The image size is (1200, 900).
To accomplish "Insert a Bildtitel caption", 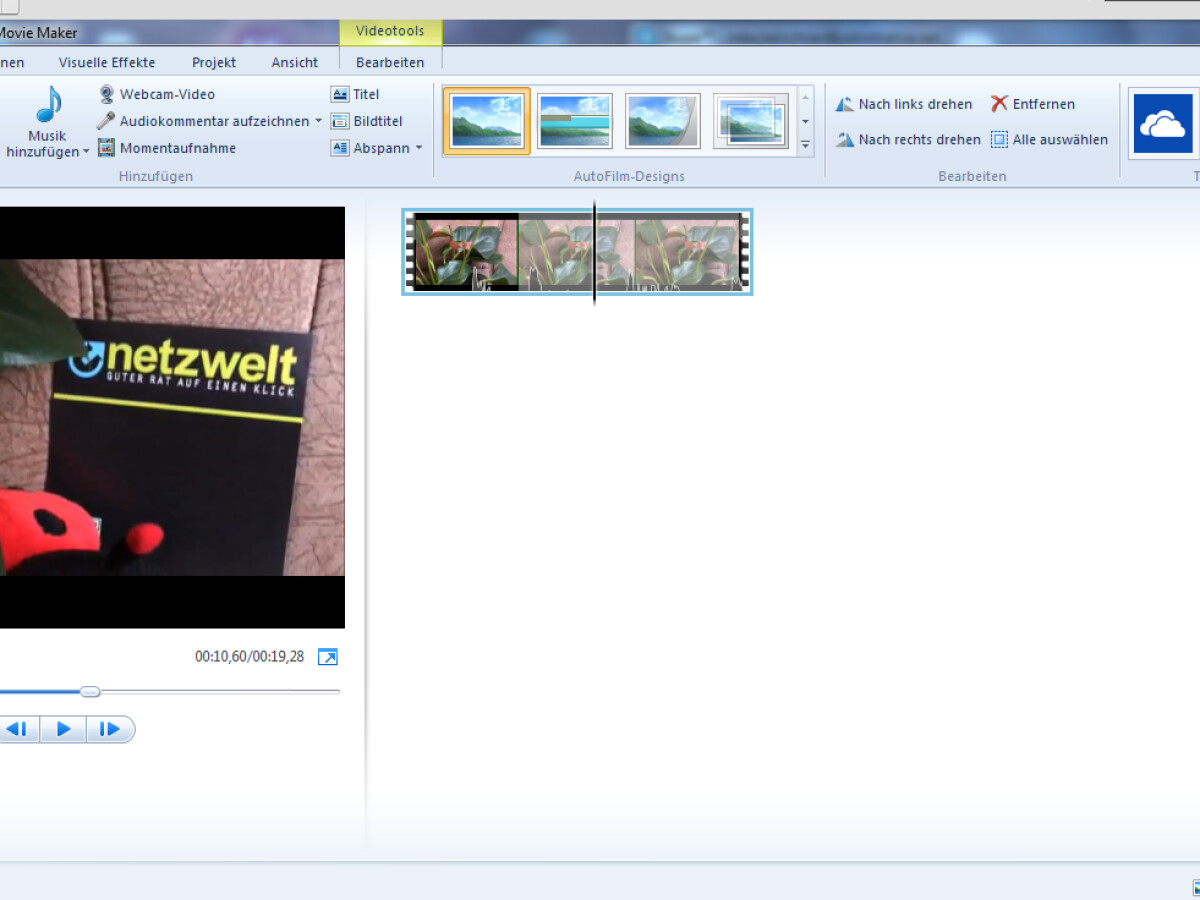I will click(x=377, y=121).
